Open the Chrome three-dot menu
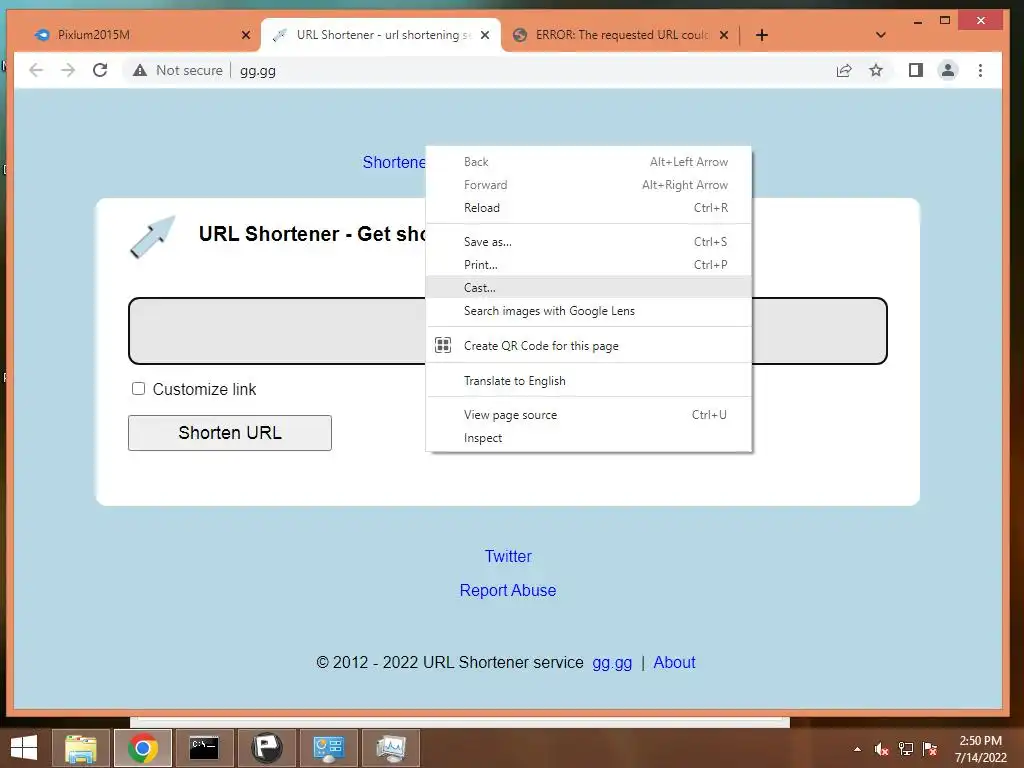Image resolution: width=1024 pixels, height=768 pixels. point(980,71)
